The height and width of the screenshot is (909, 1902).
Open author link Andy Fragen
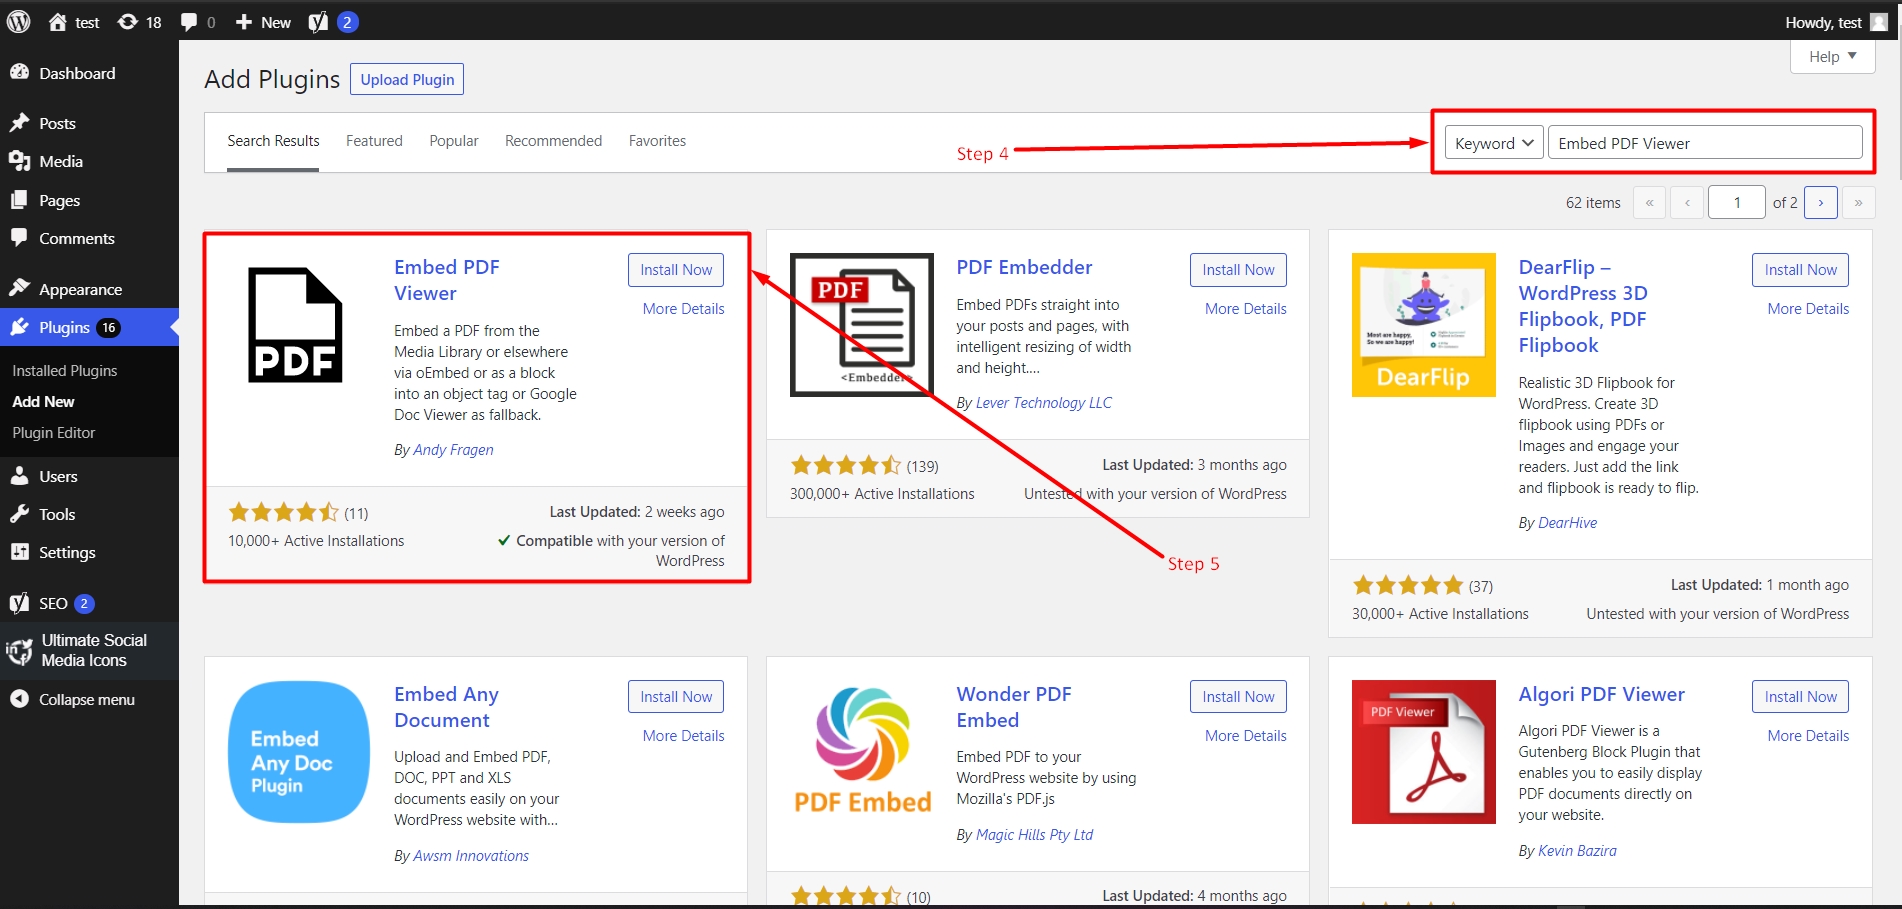click(x=453, y=450)
